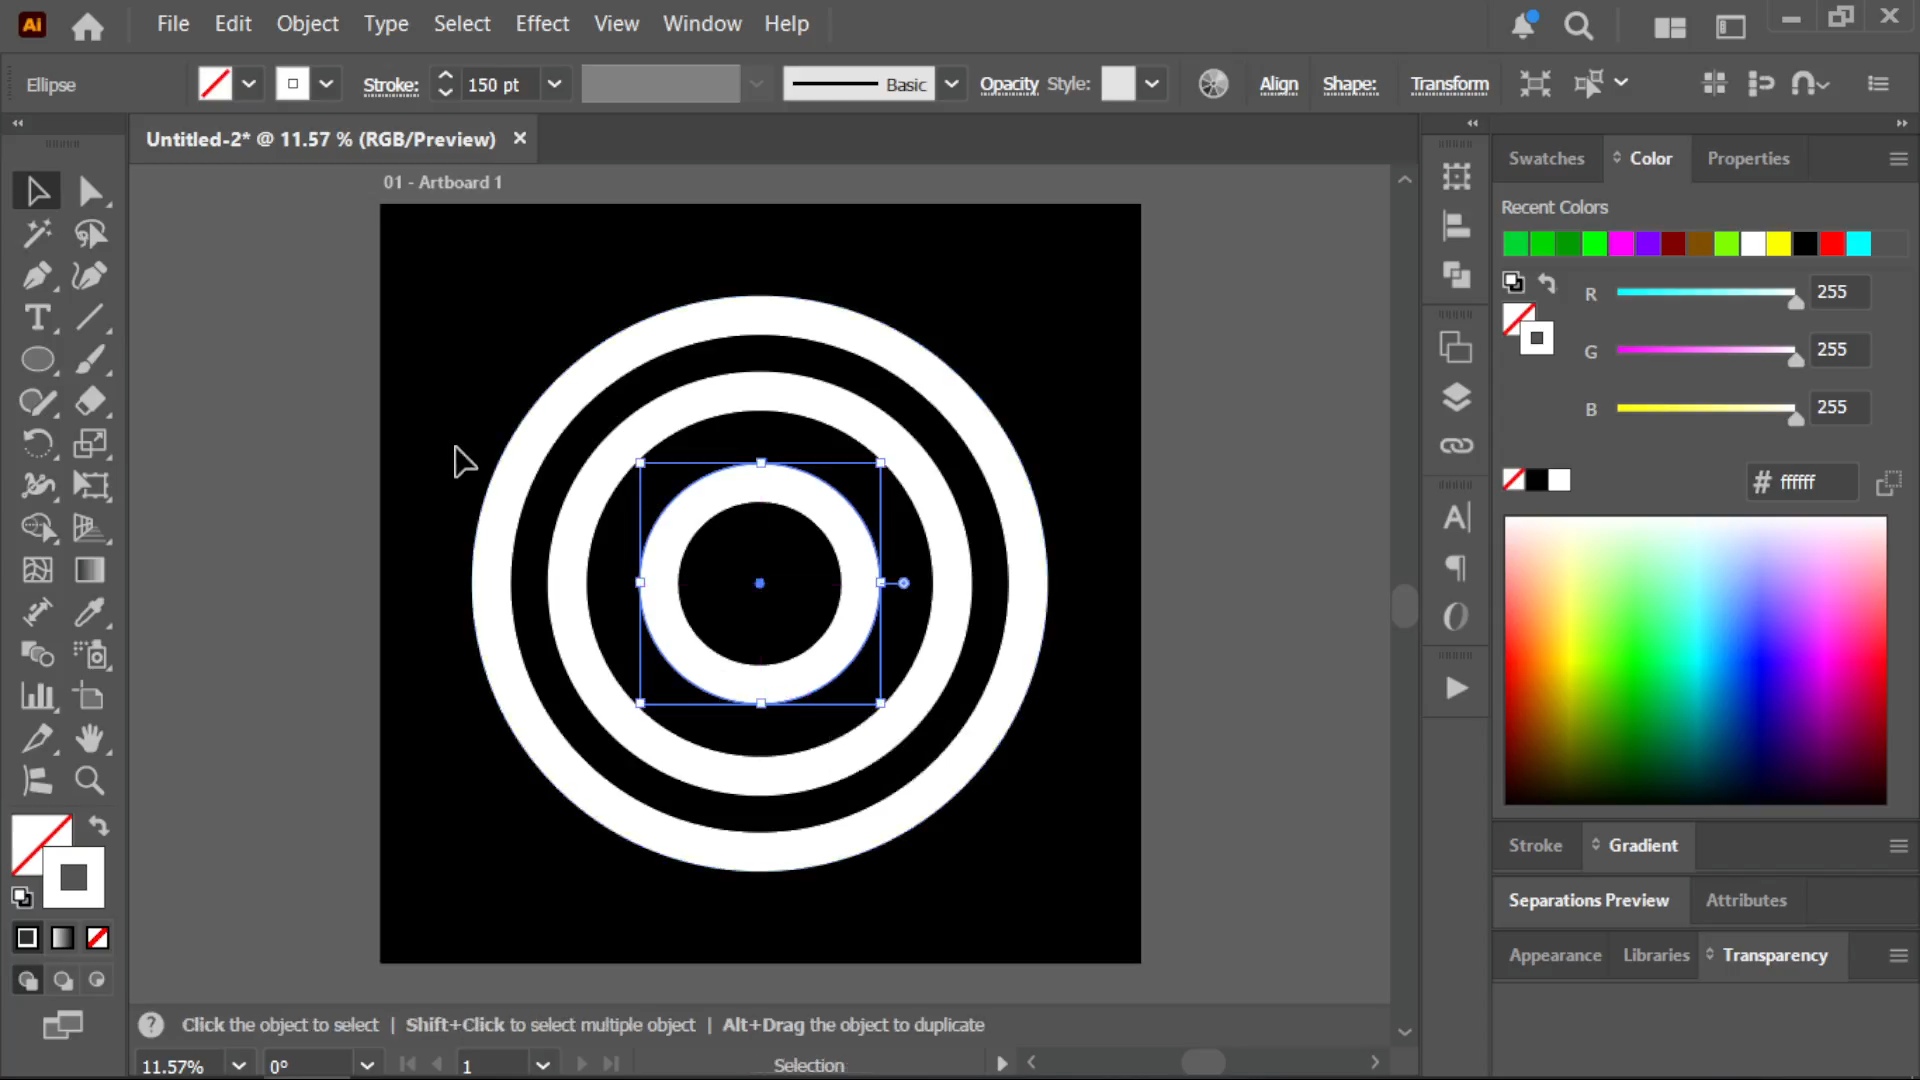Open the Basic brush definition dropdown
The width and height of the screenshot is (1920, 1080).
click(x=952, y=84)
